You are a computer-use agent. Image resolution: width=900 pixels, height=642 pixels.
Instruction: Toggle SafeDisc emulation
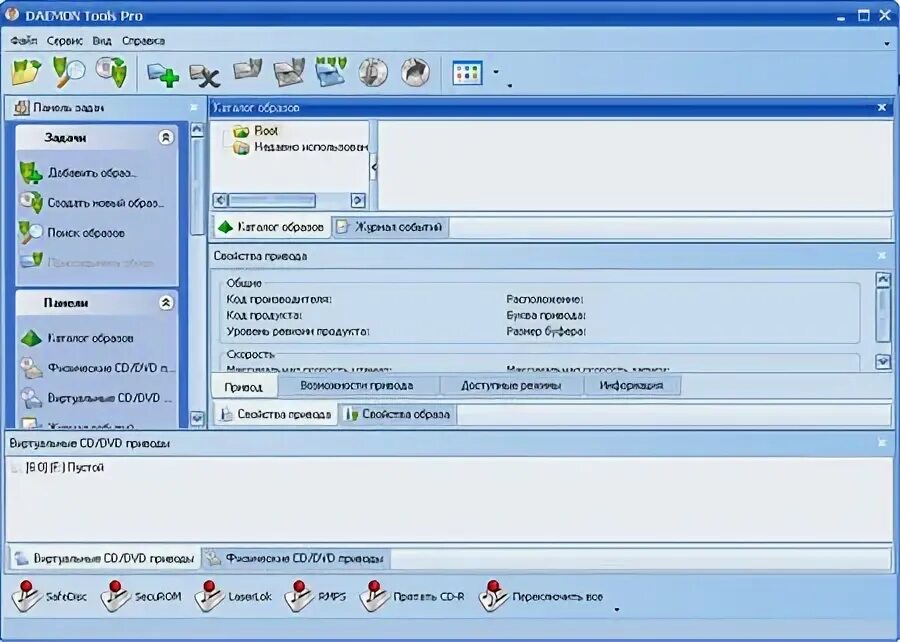pos(48,597)
